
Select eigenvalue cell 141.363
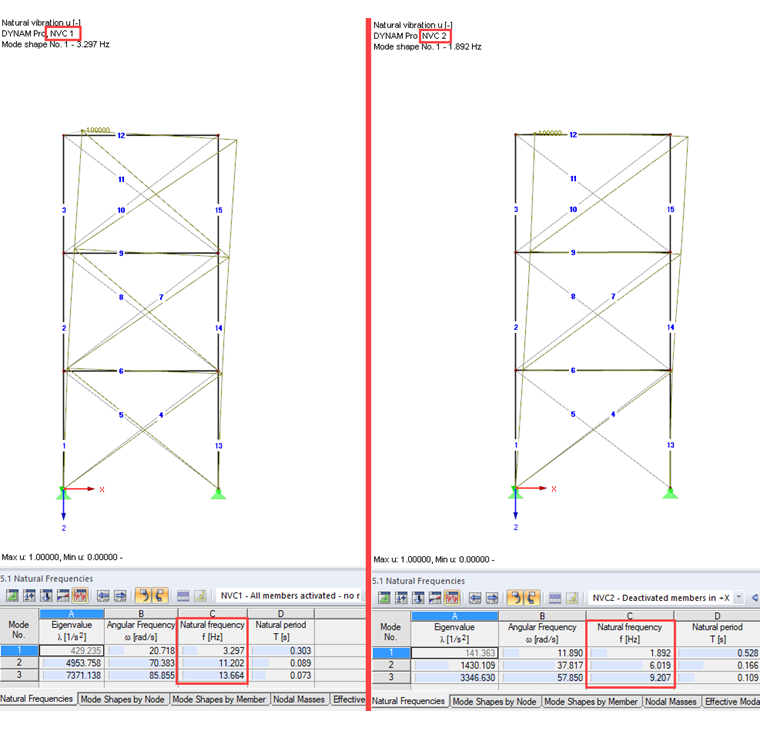pyautogui.click(x=455, y=653)
